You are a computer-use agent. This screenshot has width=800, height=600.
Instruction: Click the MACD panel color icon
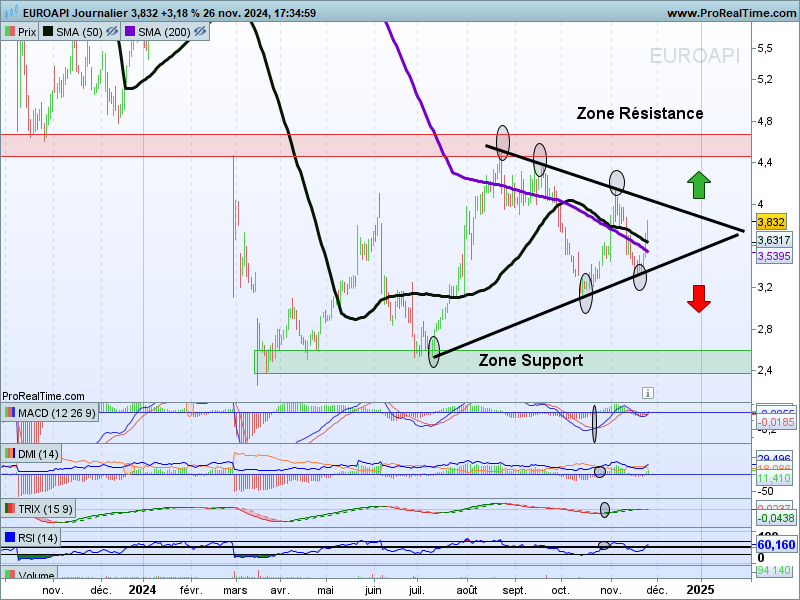pos(10,412)
